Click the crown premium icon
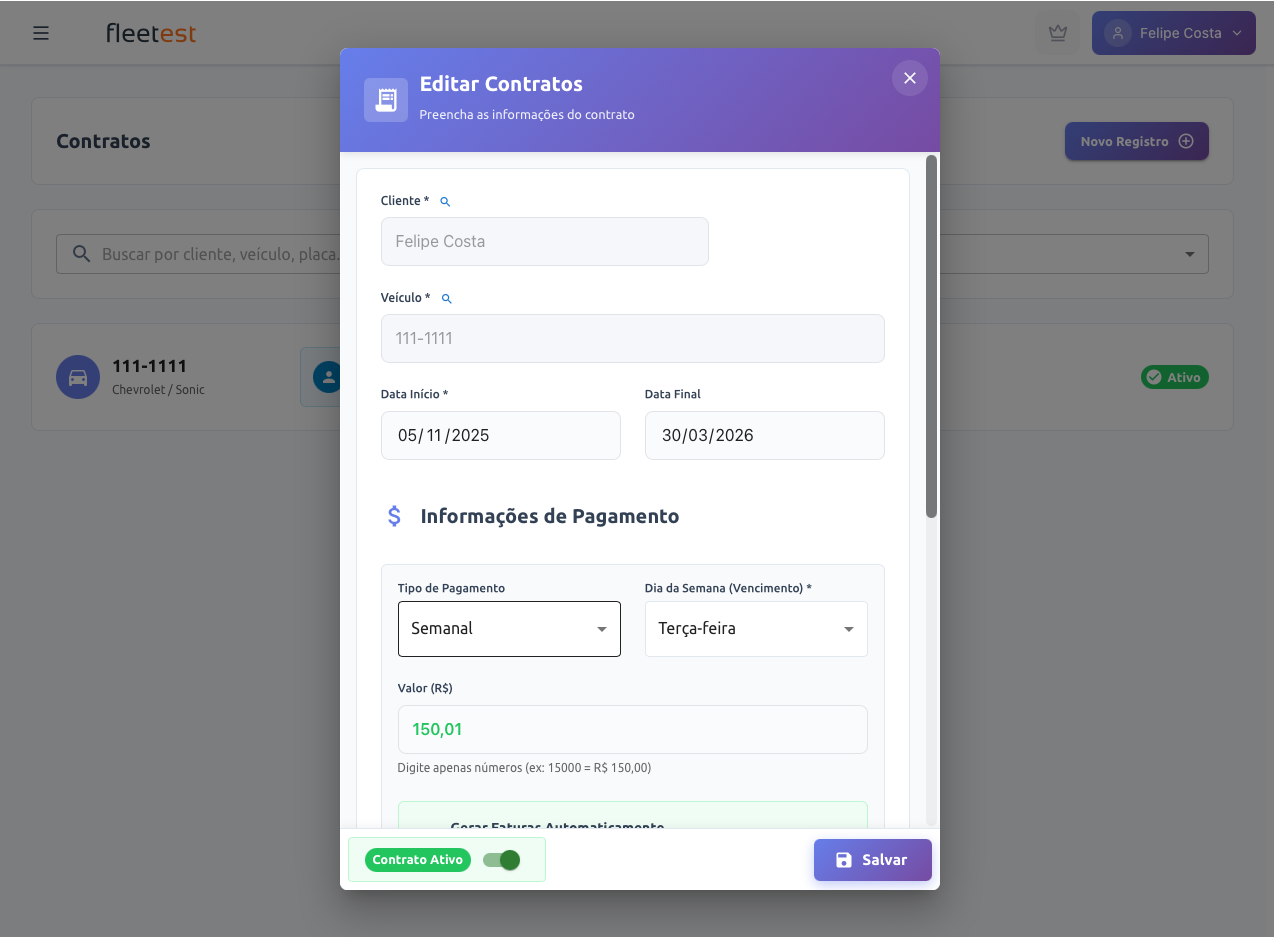 [1057, 33]
